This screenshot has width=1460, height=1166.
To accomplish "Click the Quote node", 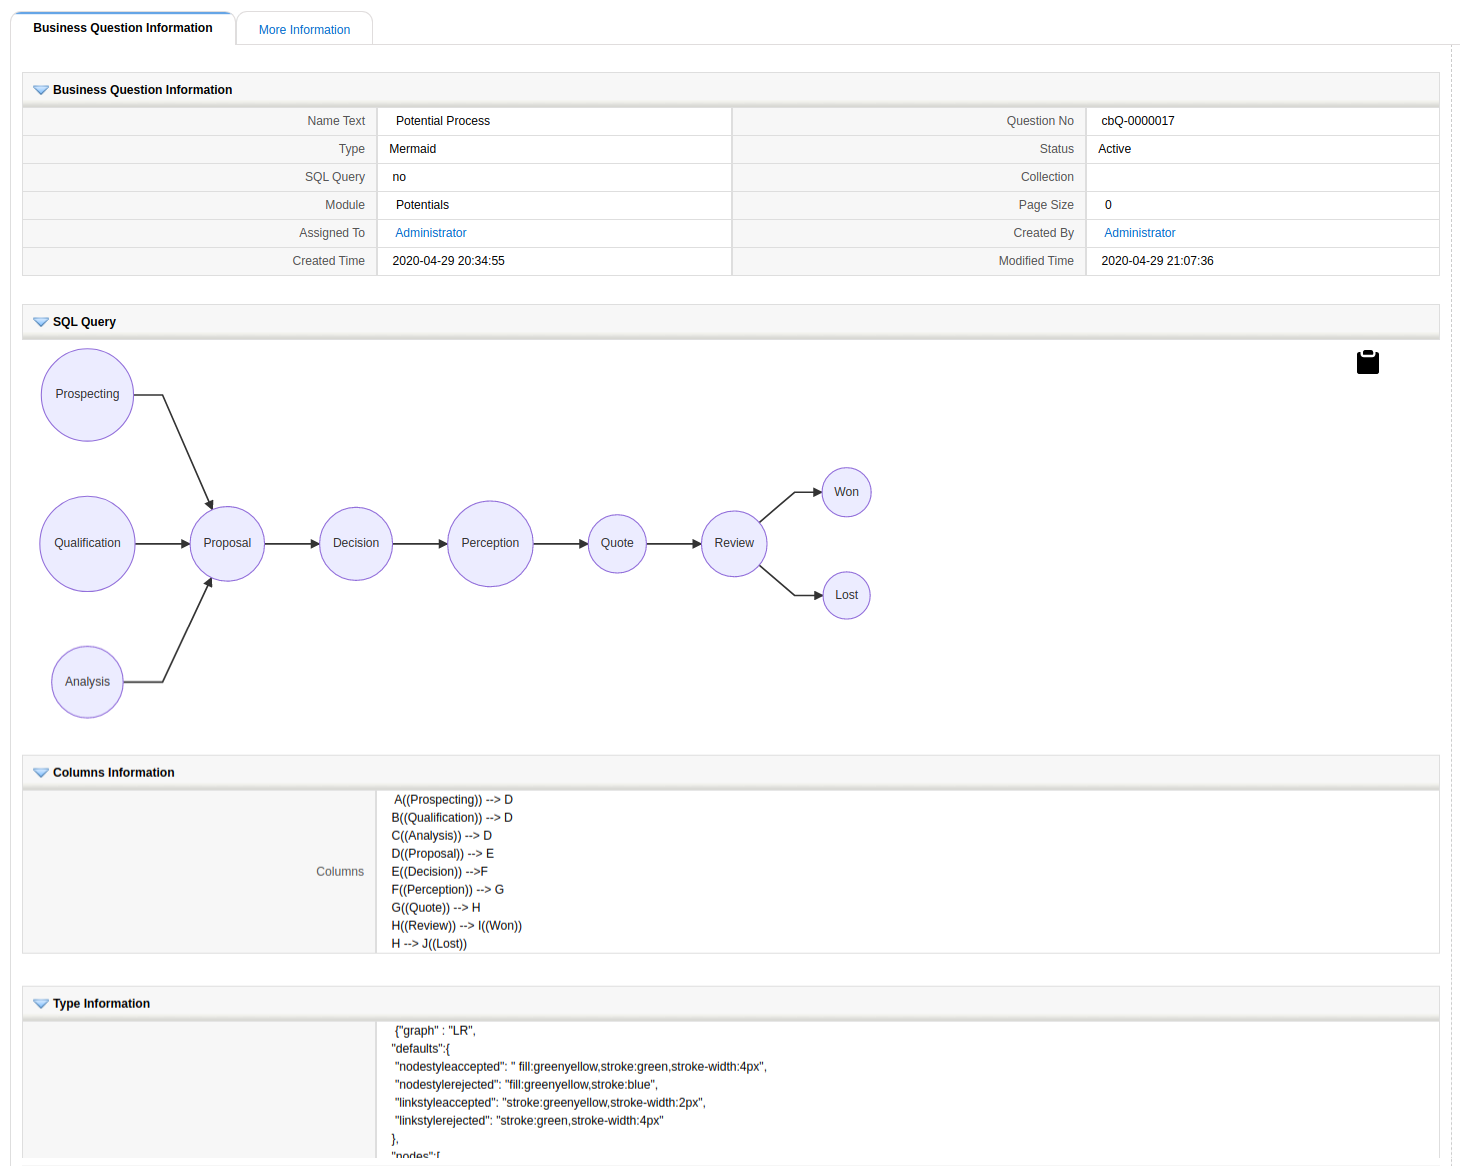I will tap(617, 543).
